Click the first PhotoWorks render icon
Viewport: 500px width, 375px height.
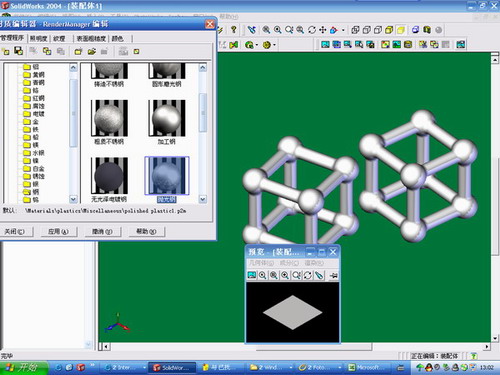coord(325,44)
